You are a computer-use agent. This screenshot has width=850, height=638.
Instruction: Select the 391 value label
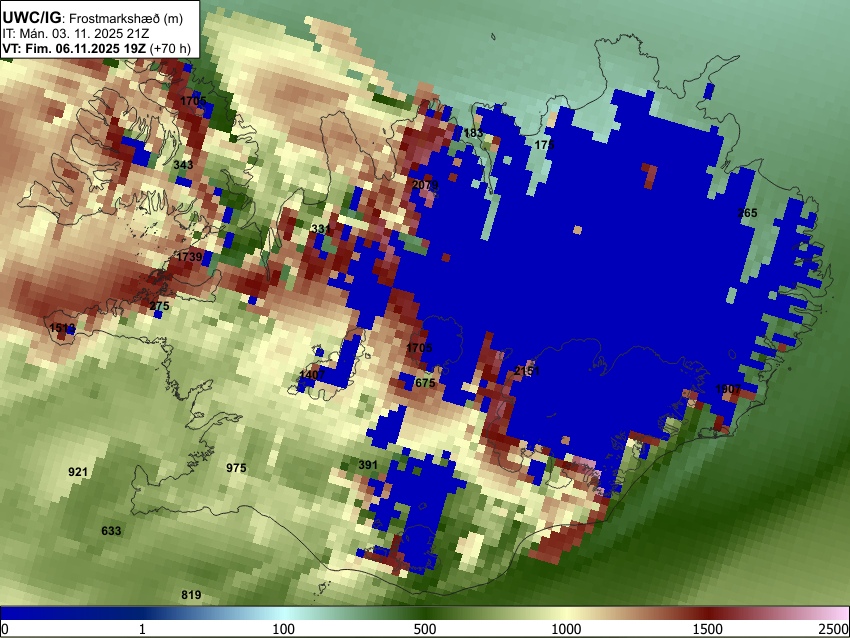coord(368,465)
